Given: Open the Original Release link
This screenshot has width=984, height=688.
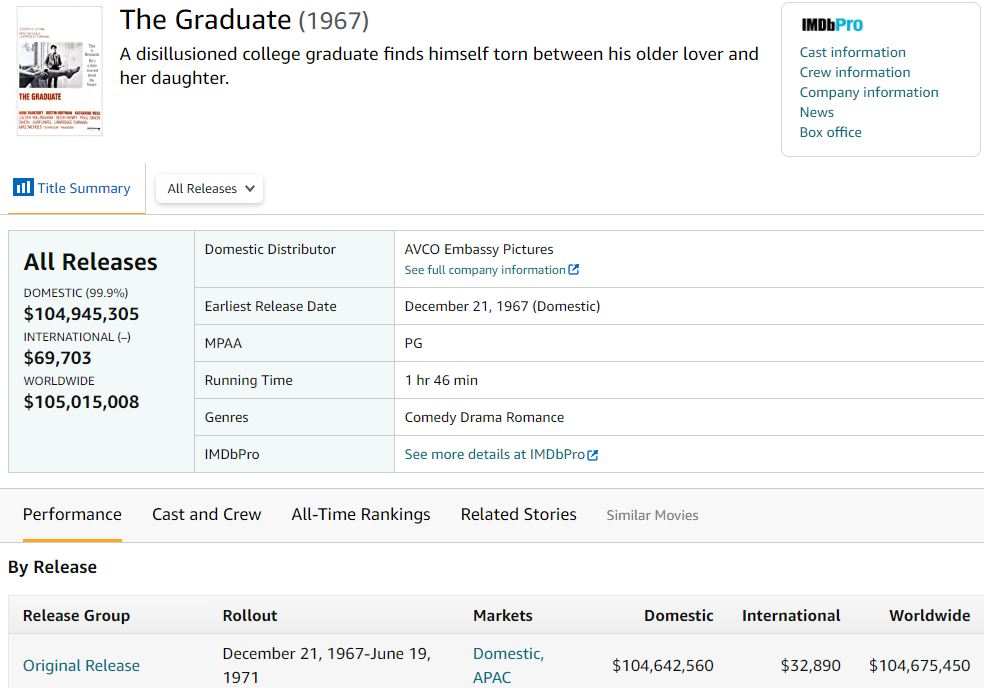Looking at the screenshot, I should pyautogui.click(x=82, y=665).
